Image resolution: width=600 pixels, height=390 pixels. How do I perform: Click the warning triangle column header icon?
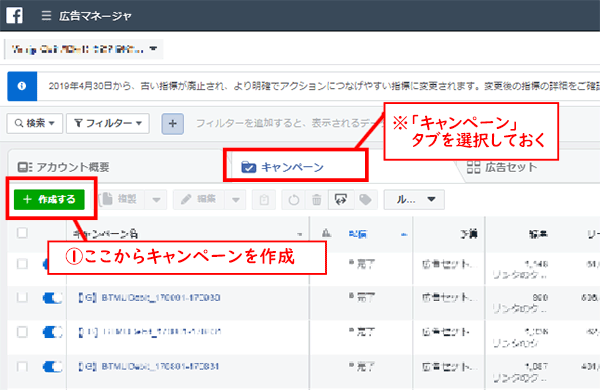326,233
